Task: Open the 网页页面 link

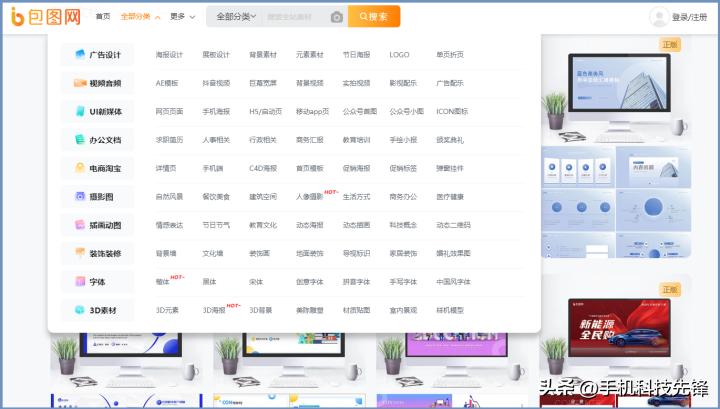Action: point(169,112)
